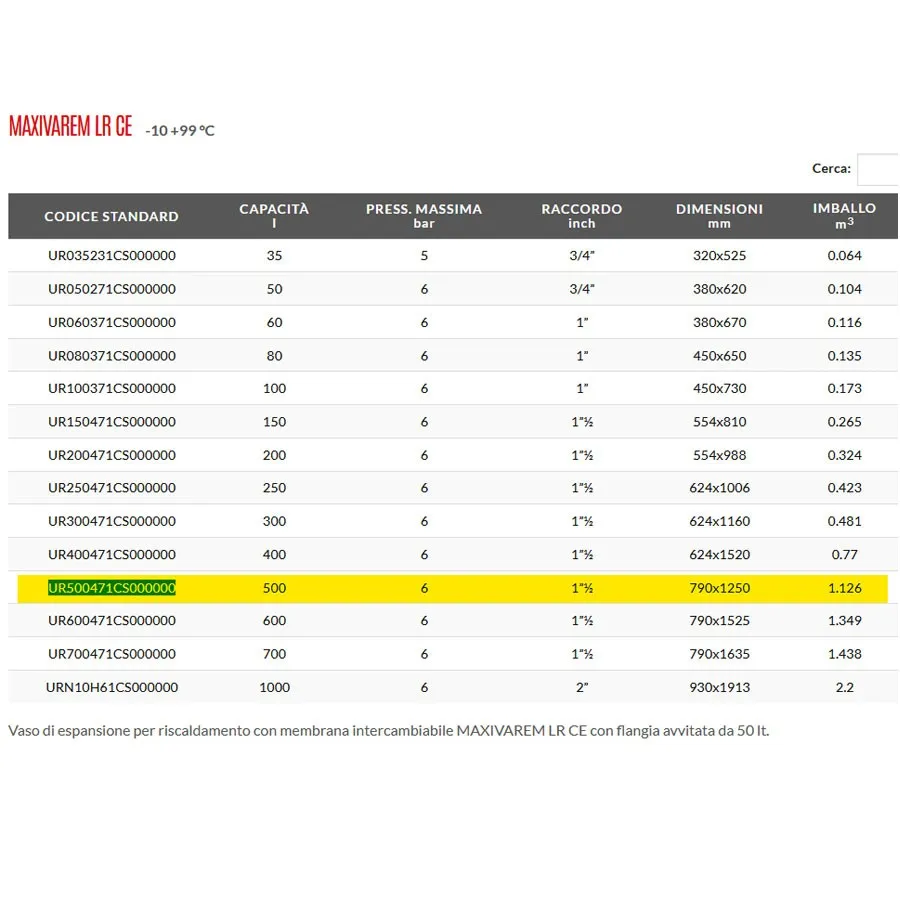
Task: Click packaging value 0.77
Action: click(x=844, y=554)
